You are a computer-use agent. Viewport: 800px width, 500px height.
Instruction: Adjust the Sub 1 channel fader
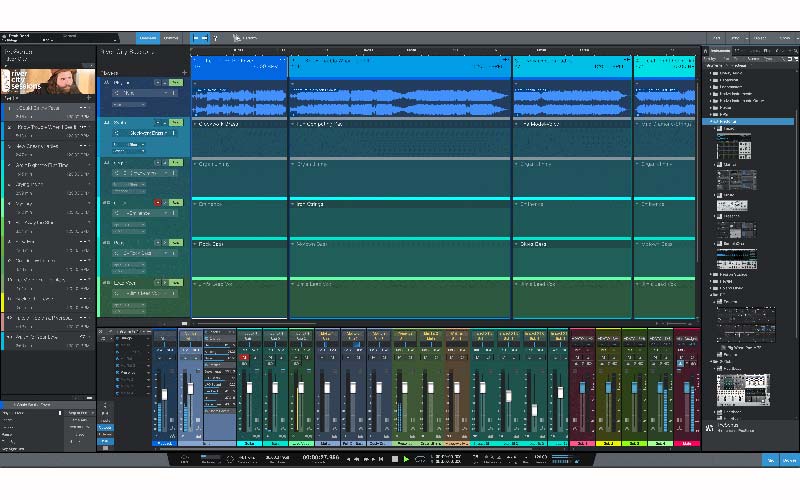(x=582, y=388)
